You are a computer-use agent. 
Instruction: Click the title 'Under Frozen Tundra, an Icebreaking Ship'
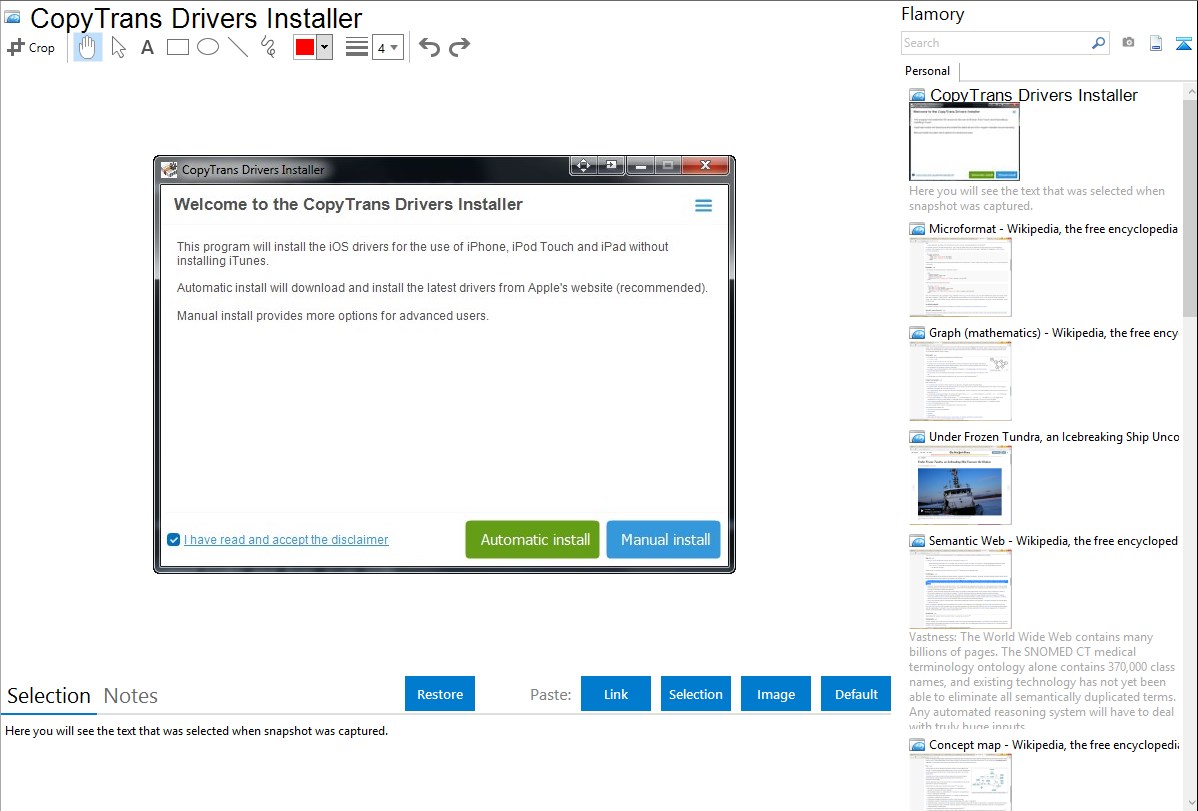1054,437
